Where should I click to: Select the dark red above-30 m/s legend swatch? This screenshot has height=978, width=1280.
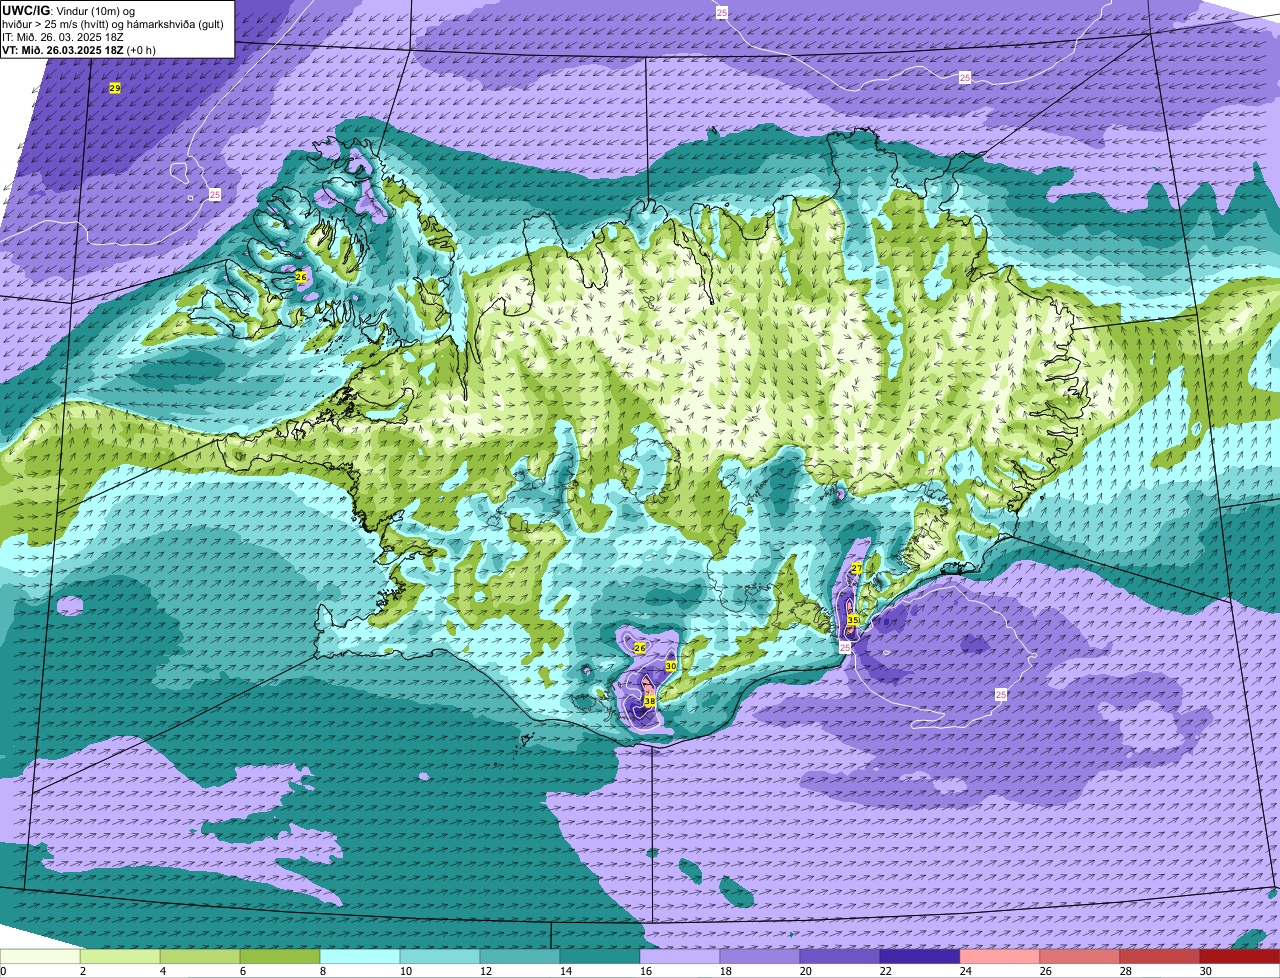pyautogui.click(x=1240, y=956)
